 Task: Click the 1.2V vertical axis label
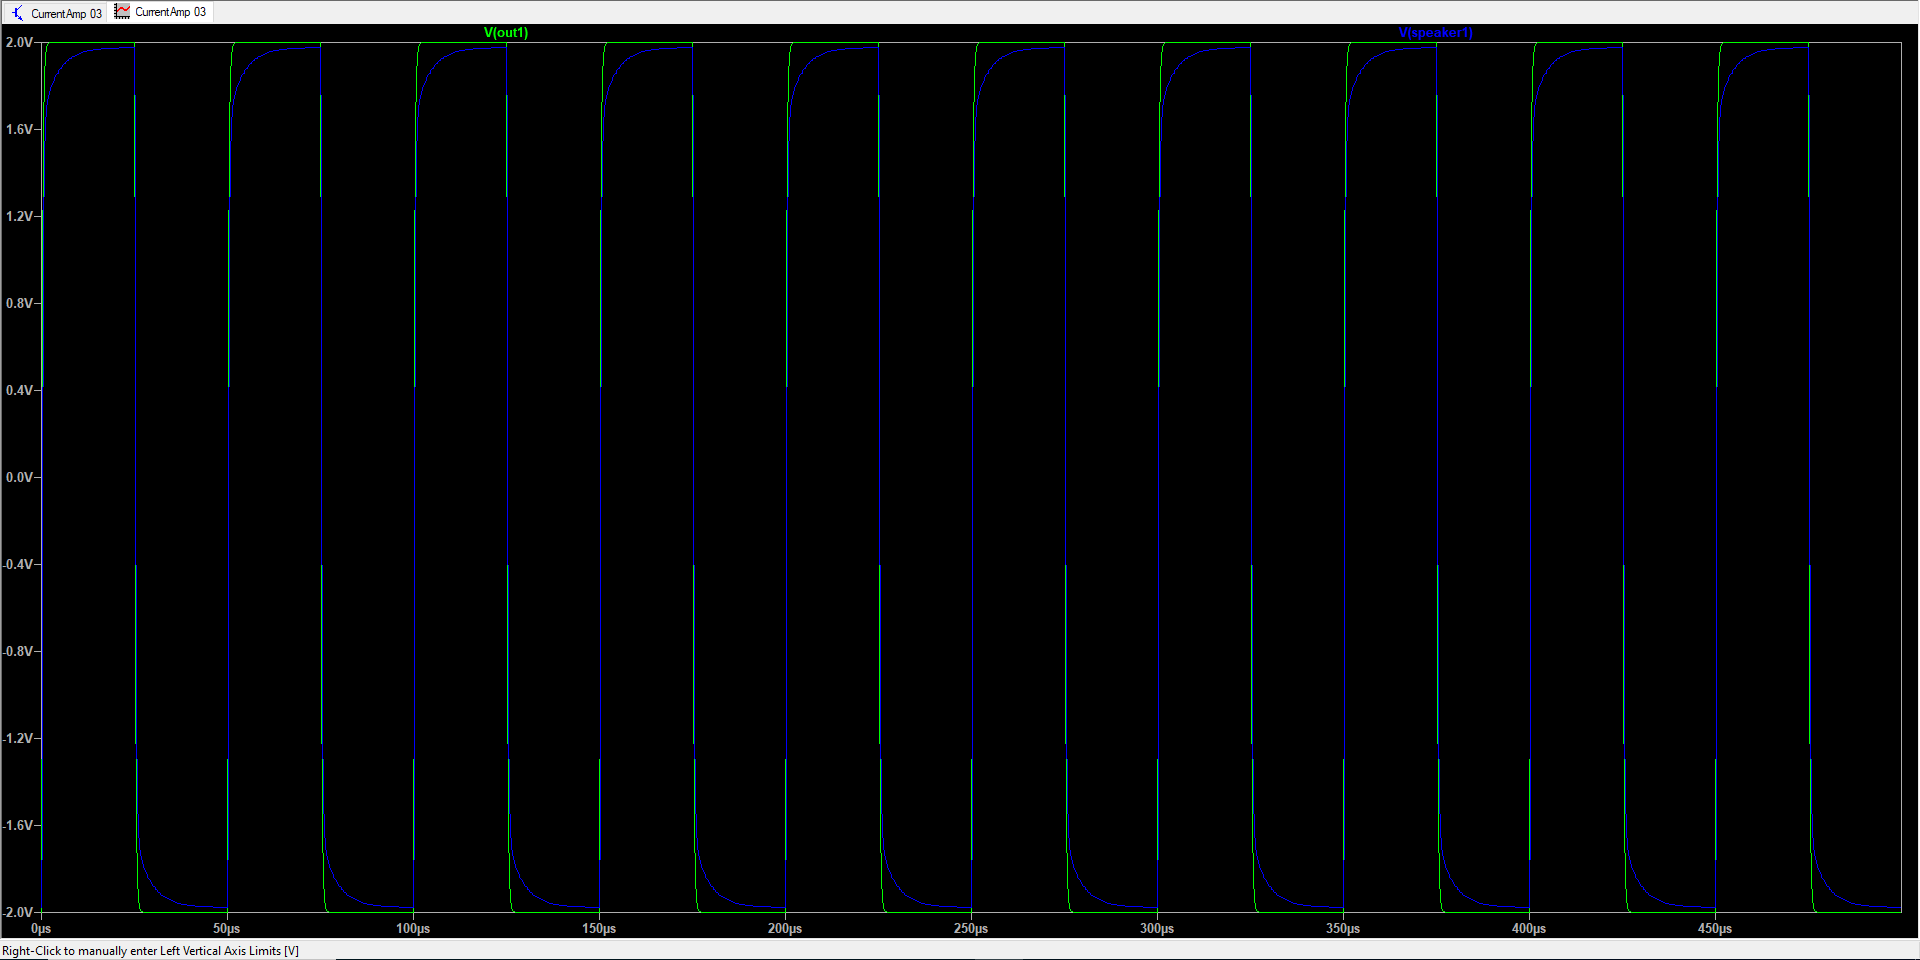(x=19, y=217)
